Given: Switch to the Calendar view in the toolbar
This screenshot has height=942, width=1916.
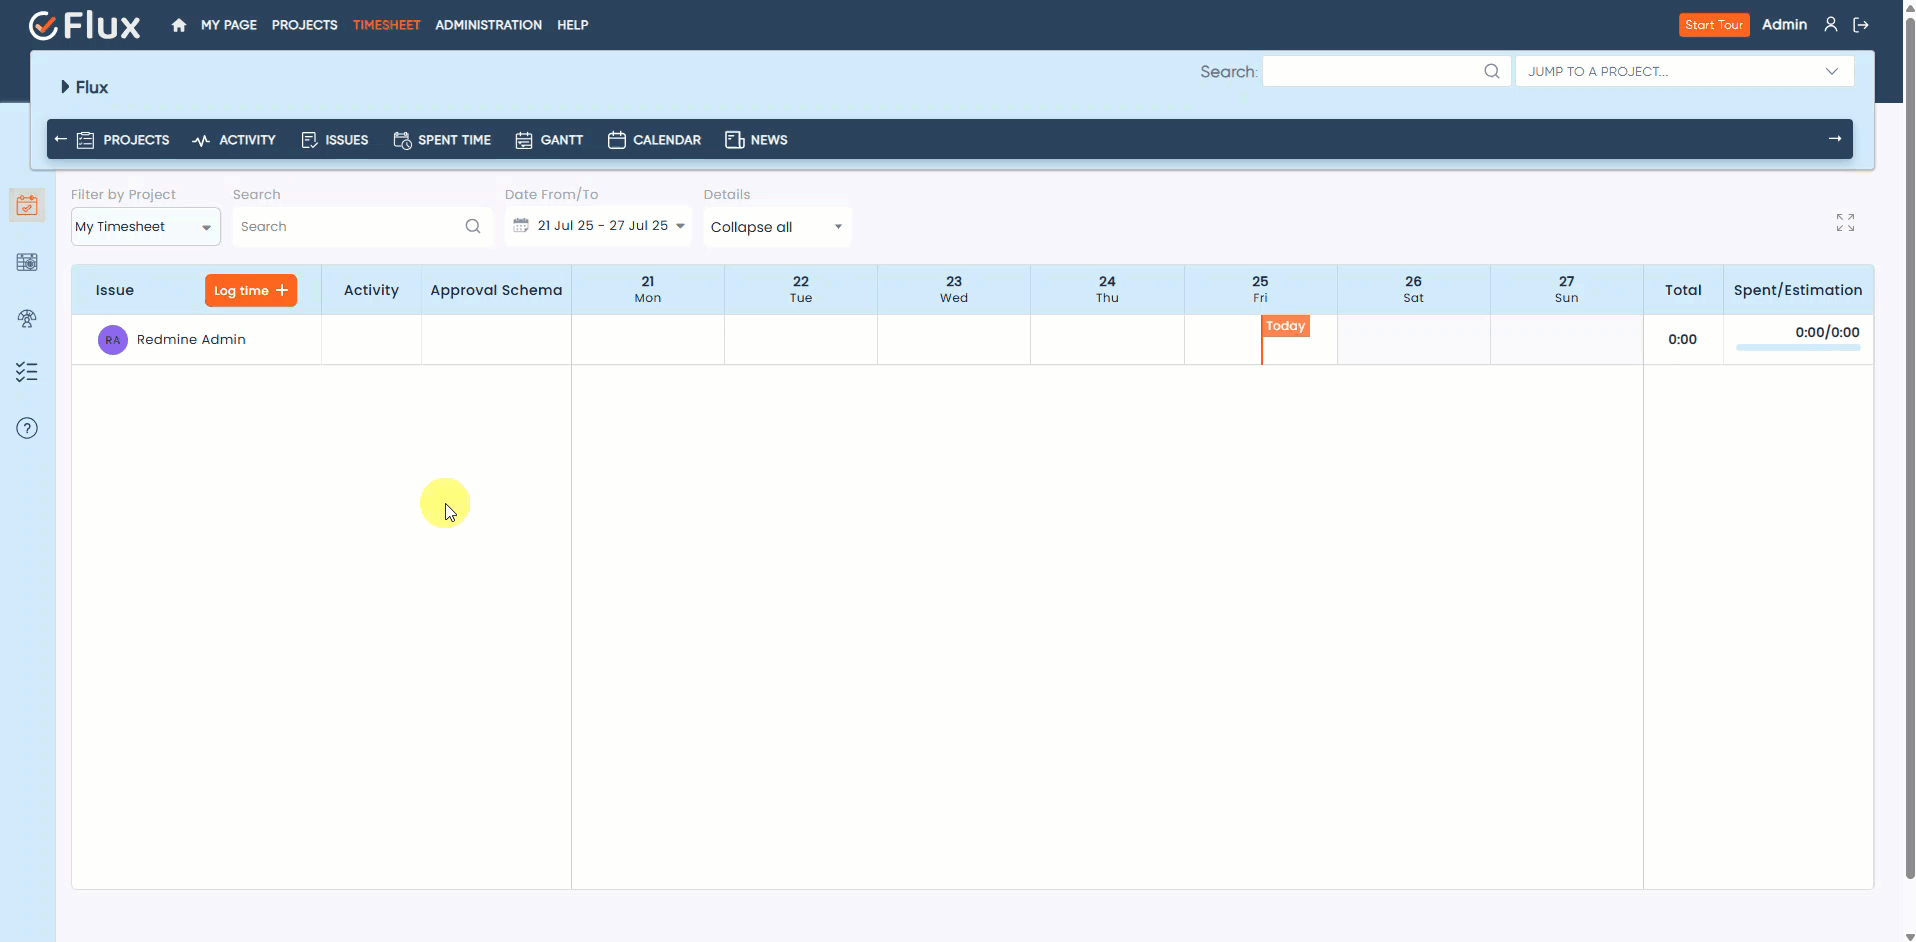Looking at the screenshot, I should point(655,140).
